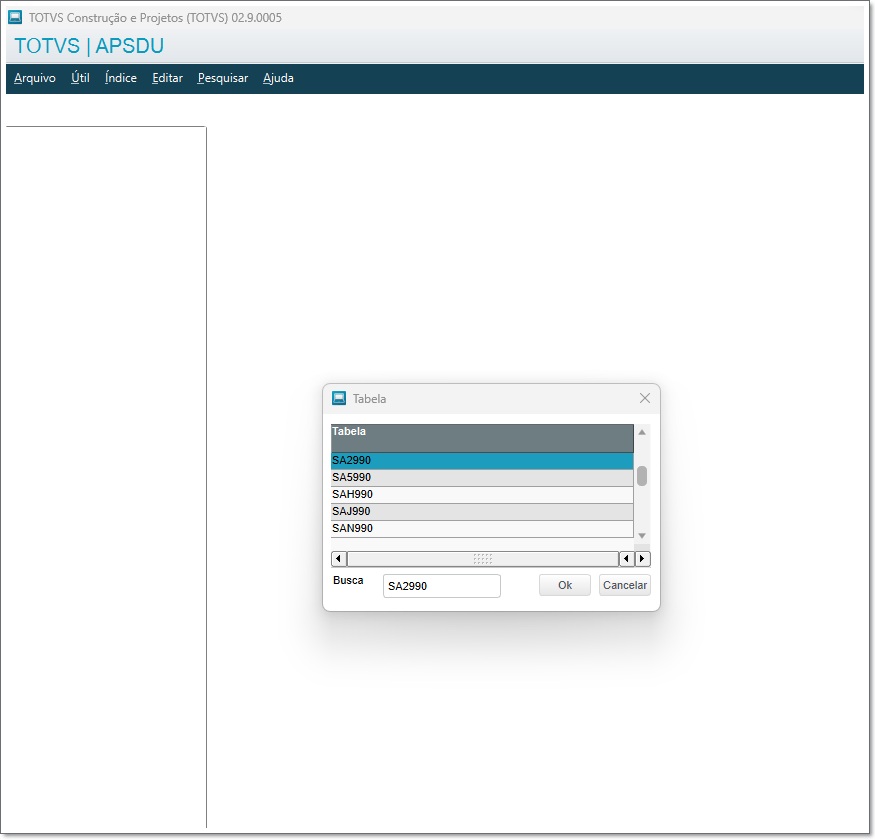Select table row SA5990

tap(482, 478)
